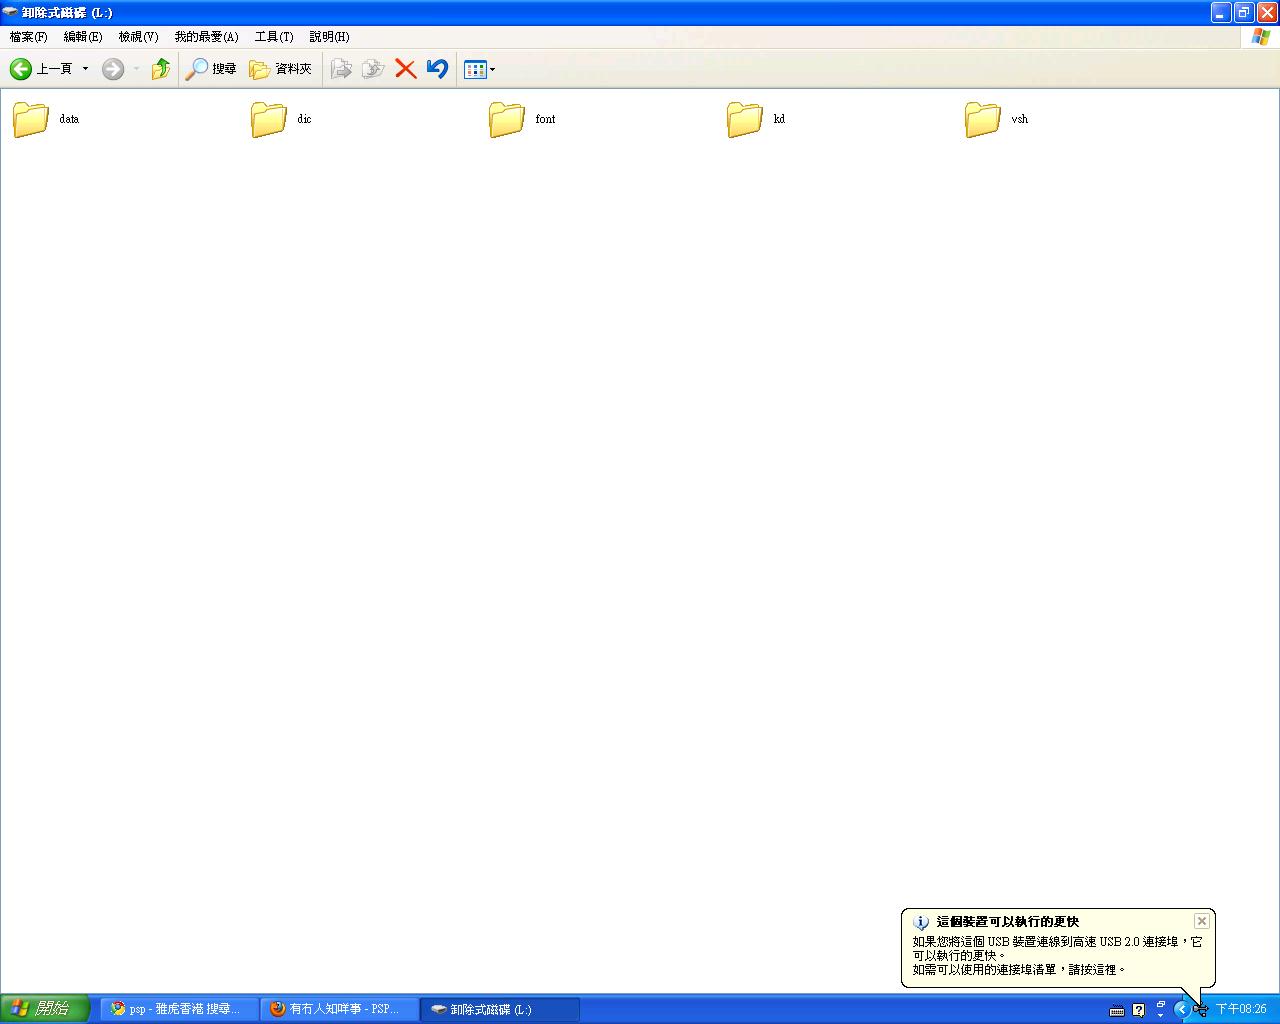Click the red X delete icon
The height and width of the screenshot is (1024, 1280).
[405, 69]
